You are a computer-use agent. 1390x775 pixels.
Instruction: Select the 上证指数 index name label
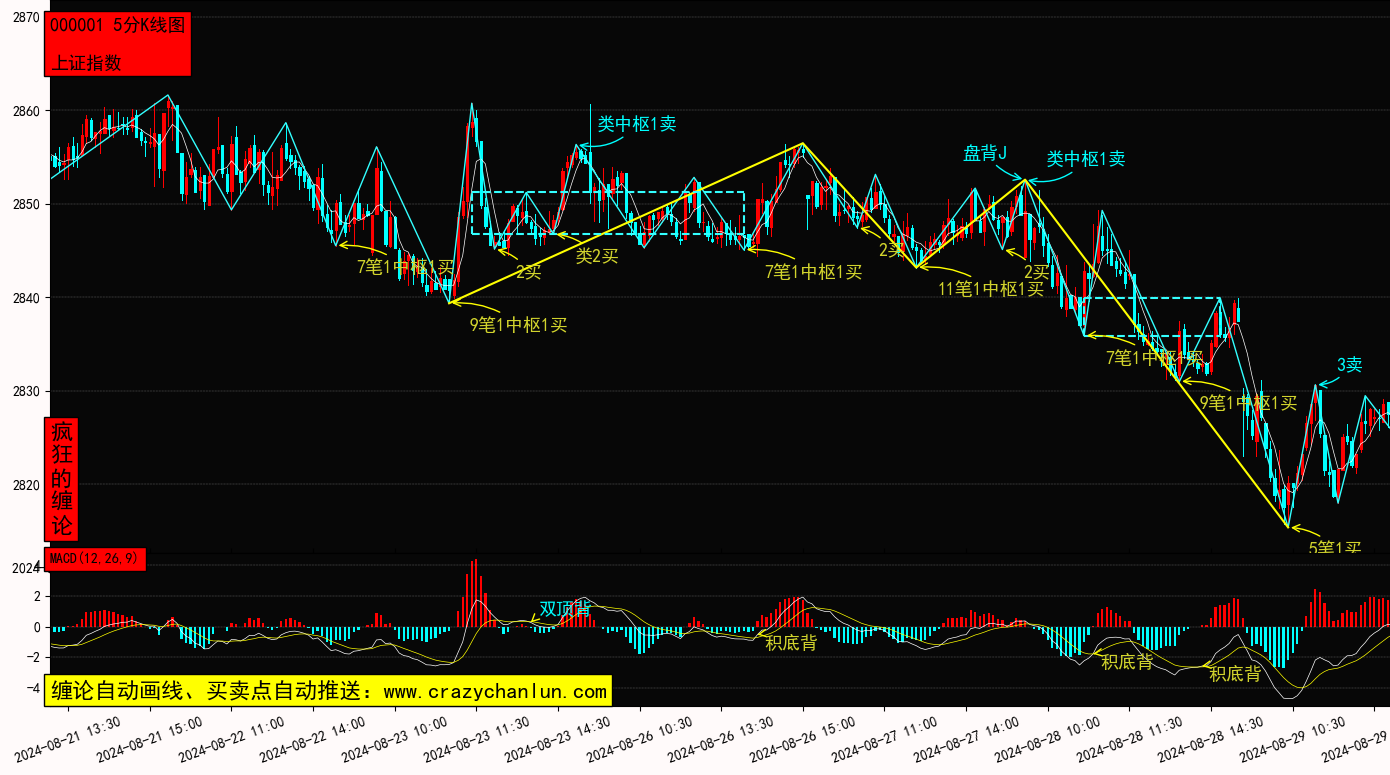(x=86, y=62)
